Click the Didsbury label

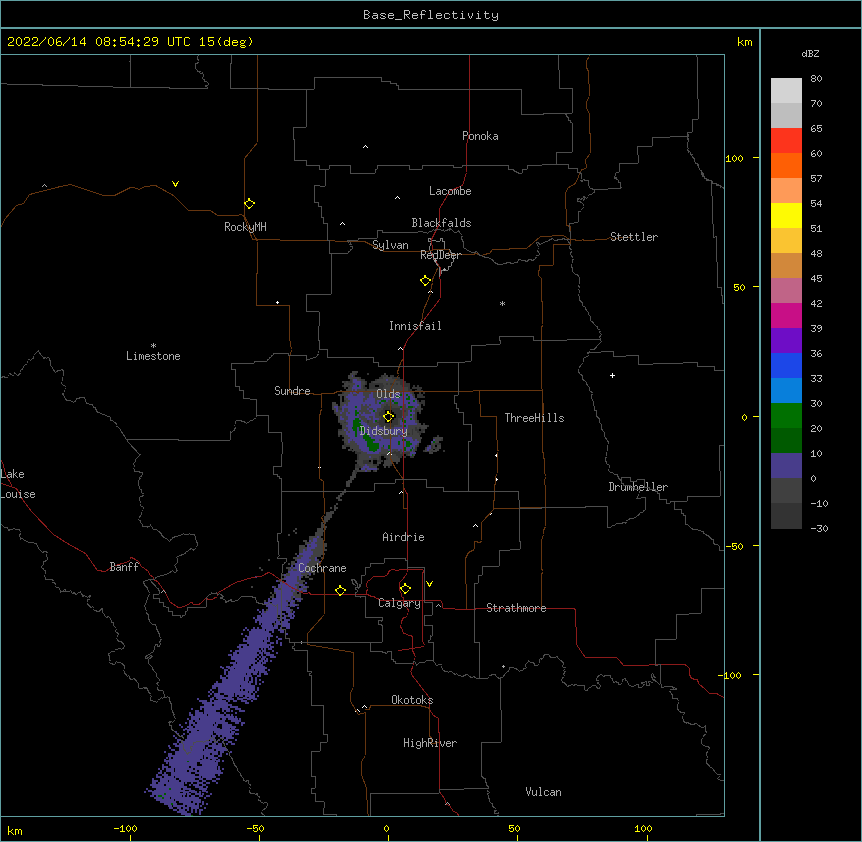point(383,431)
